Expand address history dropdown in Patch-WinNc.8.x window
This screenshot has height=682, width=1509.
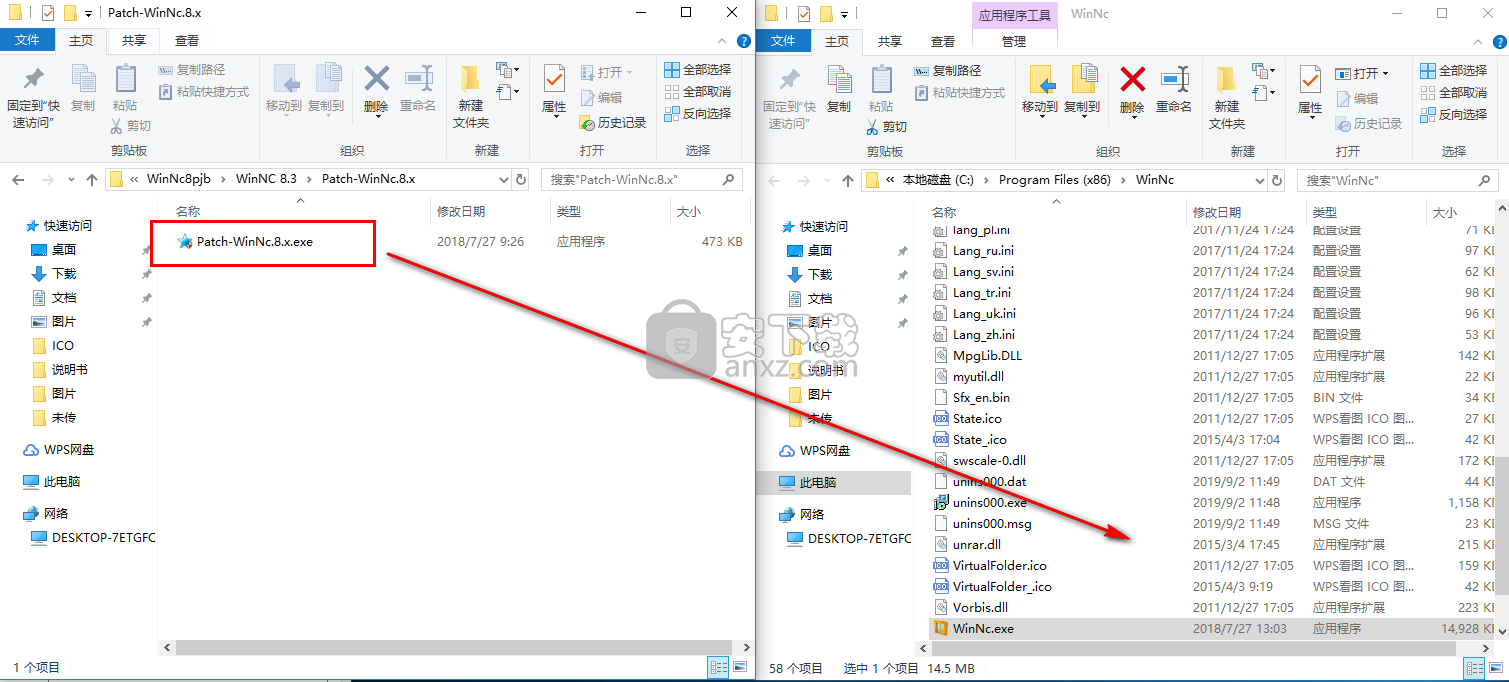click(x=504, y=179)
